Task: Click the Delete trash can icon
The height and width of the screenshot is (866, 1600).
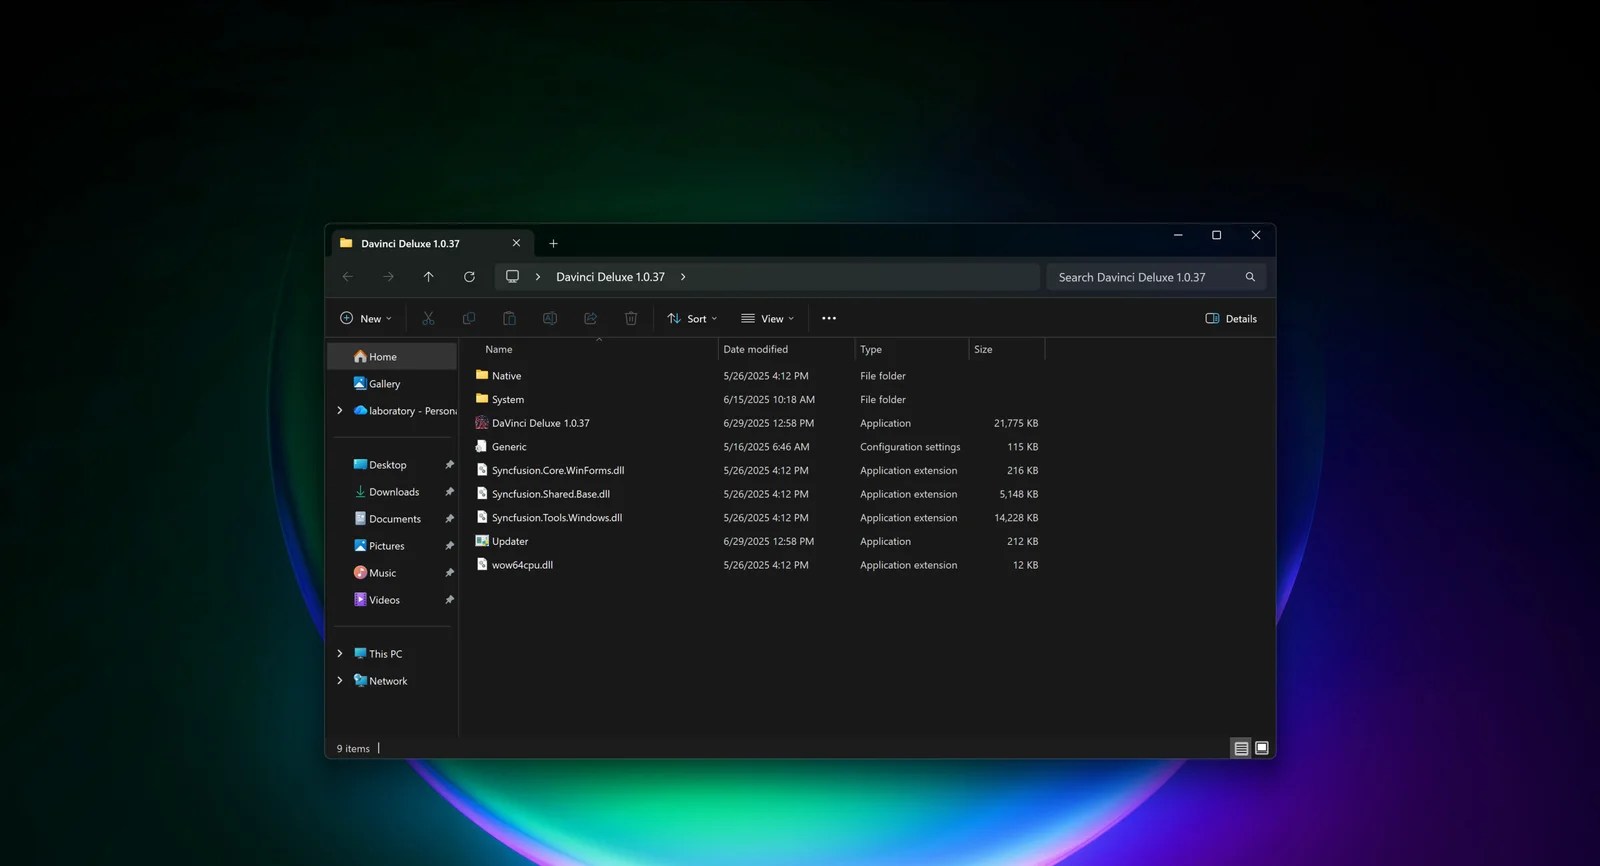Action: (x=631, y=318)
